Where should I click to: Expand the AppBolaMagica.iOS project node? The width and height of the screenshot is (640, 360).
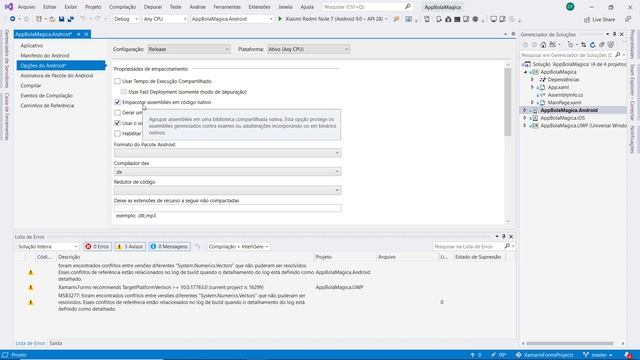pyautogui.click(x=525, y=118)
